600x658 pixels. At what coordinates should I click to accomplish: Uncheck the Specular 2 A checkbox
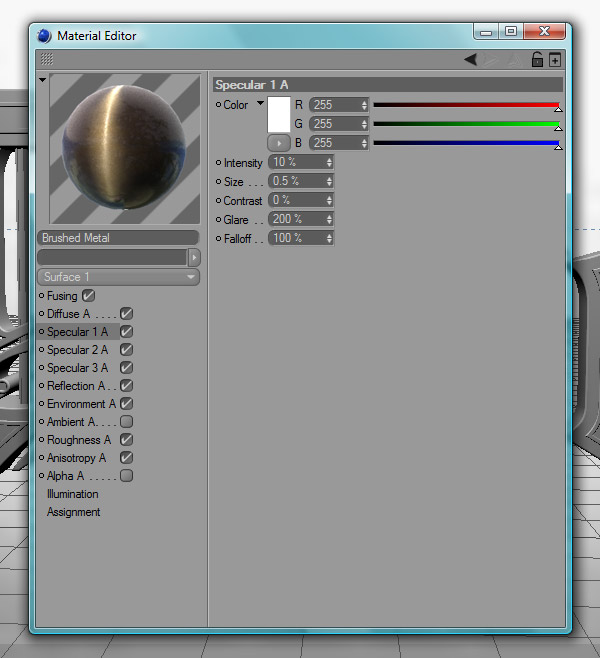point(126,350)
